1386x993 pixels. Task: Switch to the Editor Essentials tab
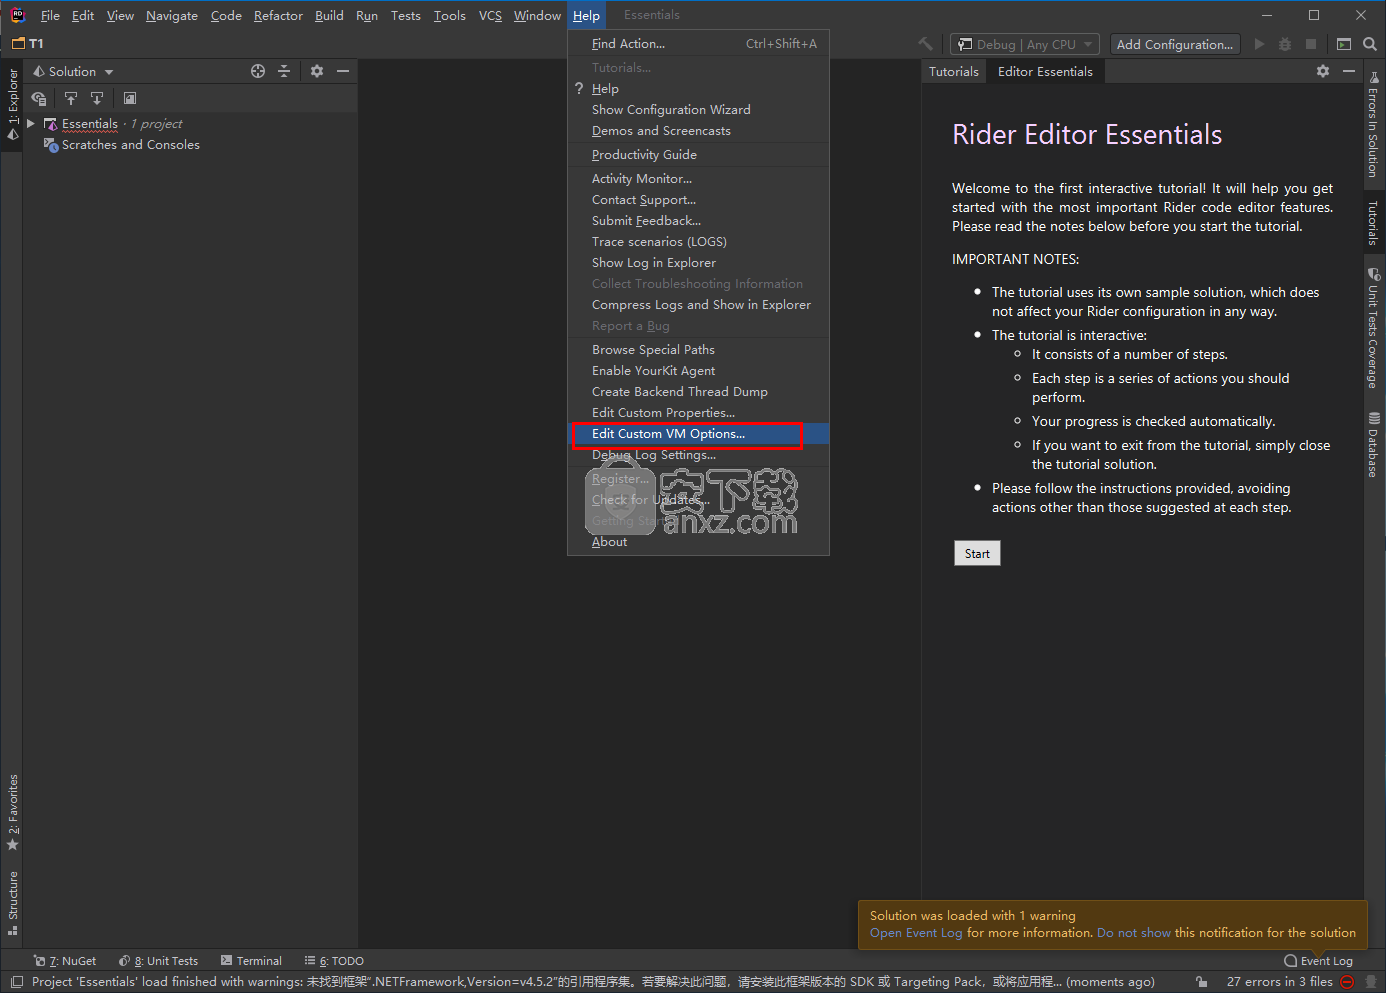pyautogui.click(x=1045, y=72)
